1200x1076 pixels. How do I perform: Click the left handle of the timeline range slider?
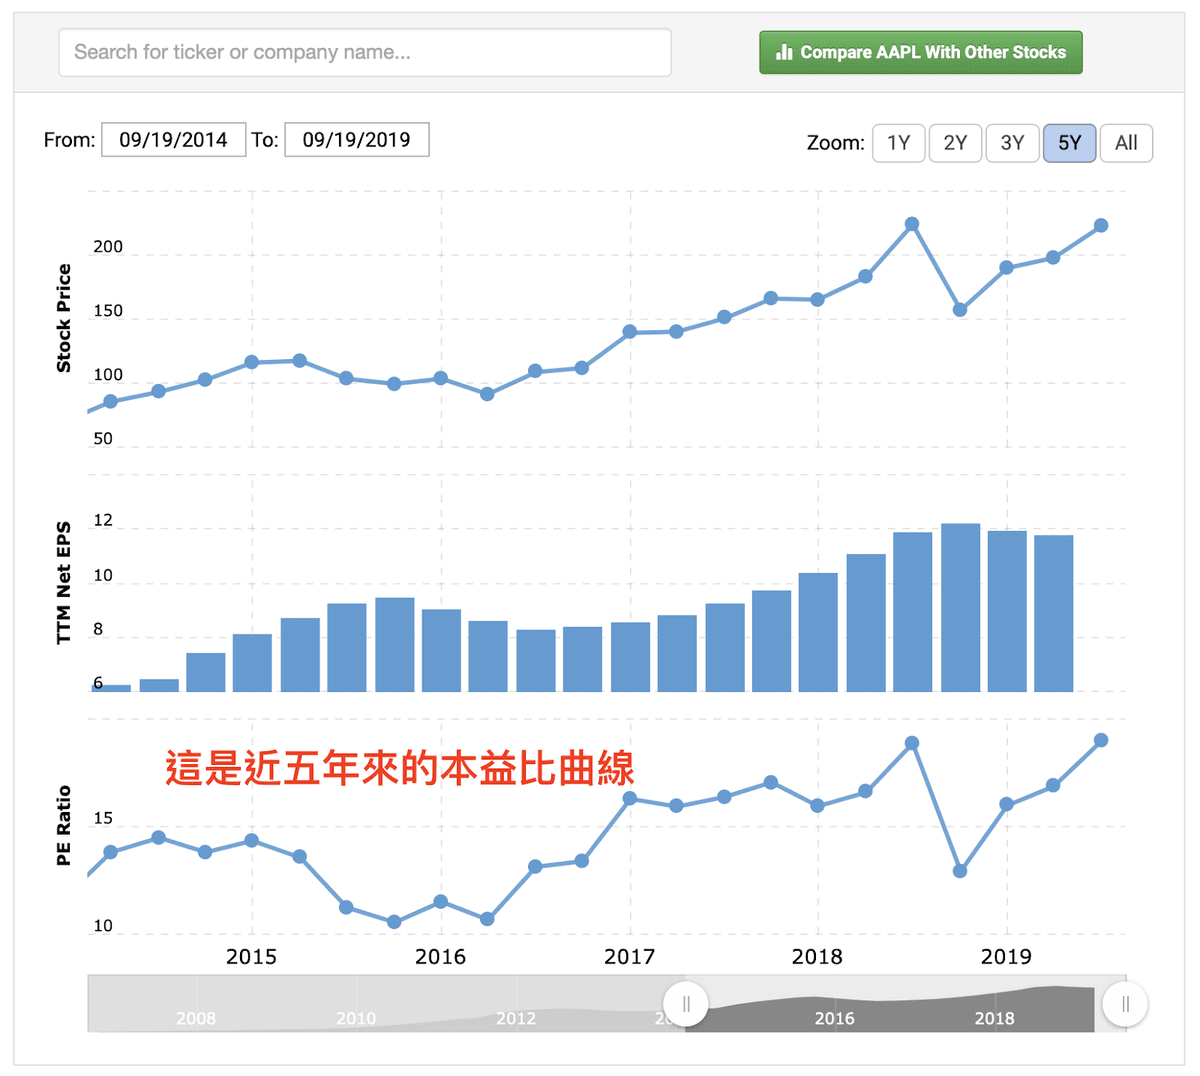(686, 1004)
